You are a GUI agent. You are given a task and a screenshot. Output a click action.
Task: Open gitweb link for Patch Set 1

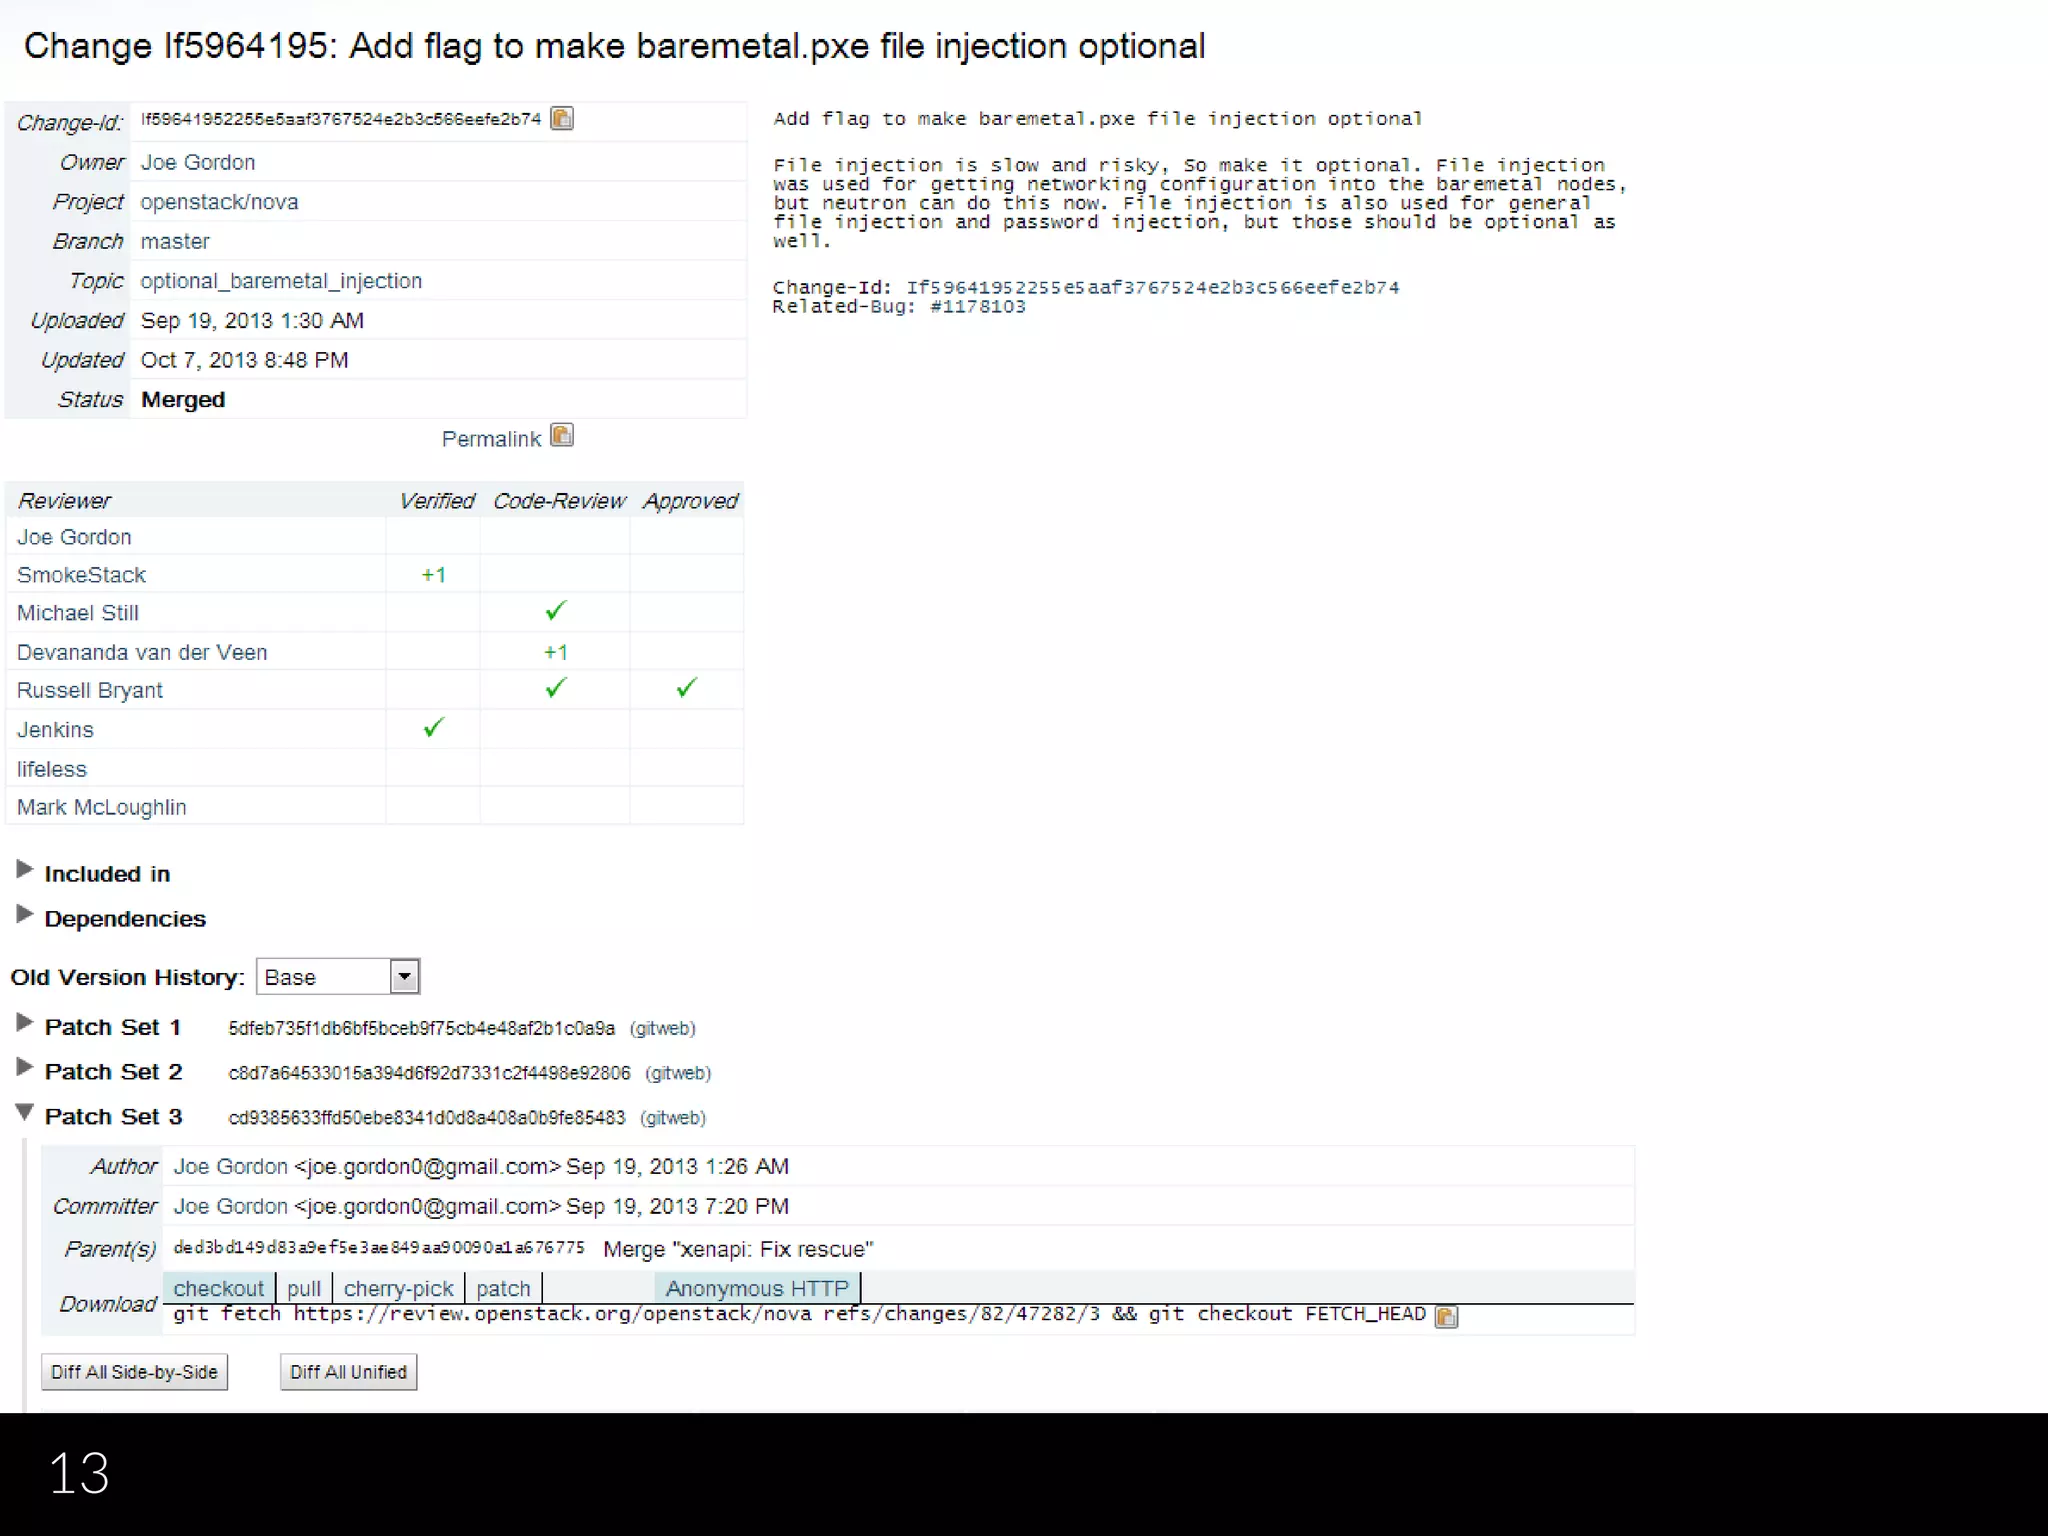click(662, 1028)
